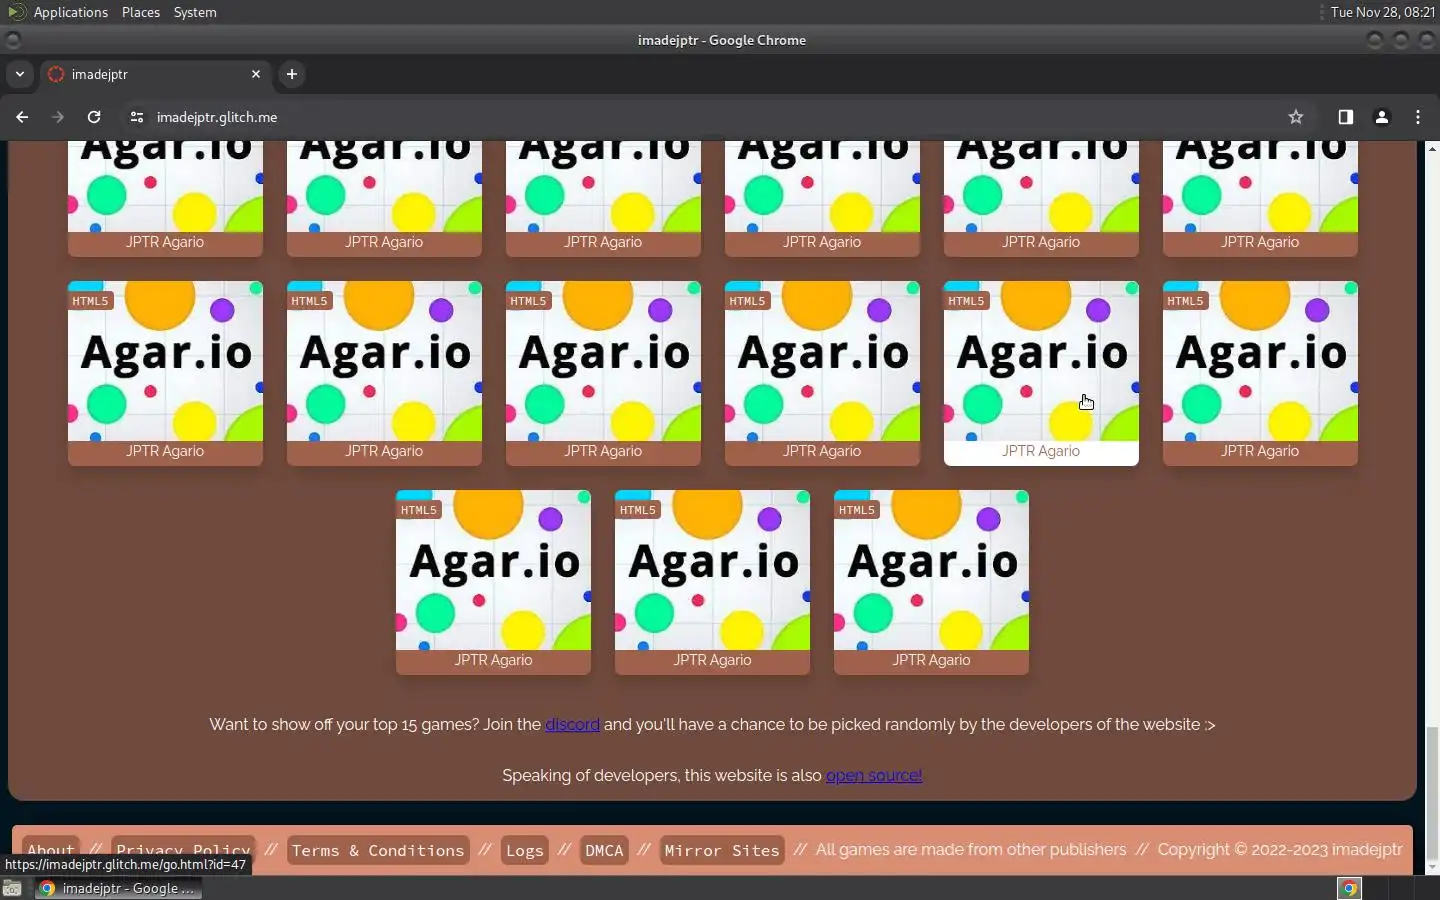Click the scrollbar down arrow
1440x900 pixels.
coord(1432,867)
